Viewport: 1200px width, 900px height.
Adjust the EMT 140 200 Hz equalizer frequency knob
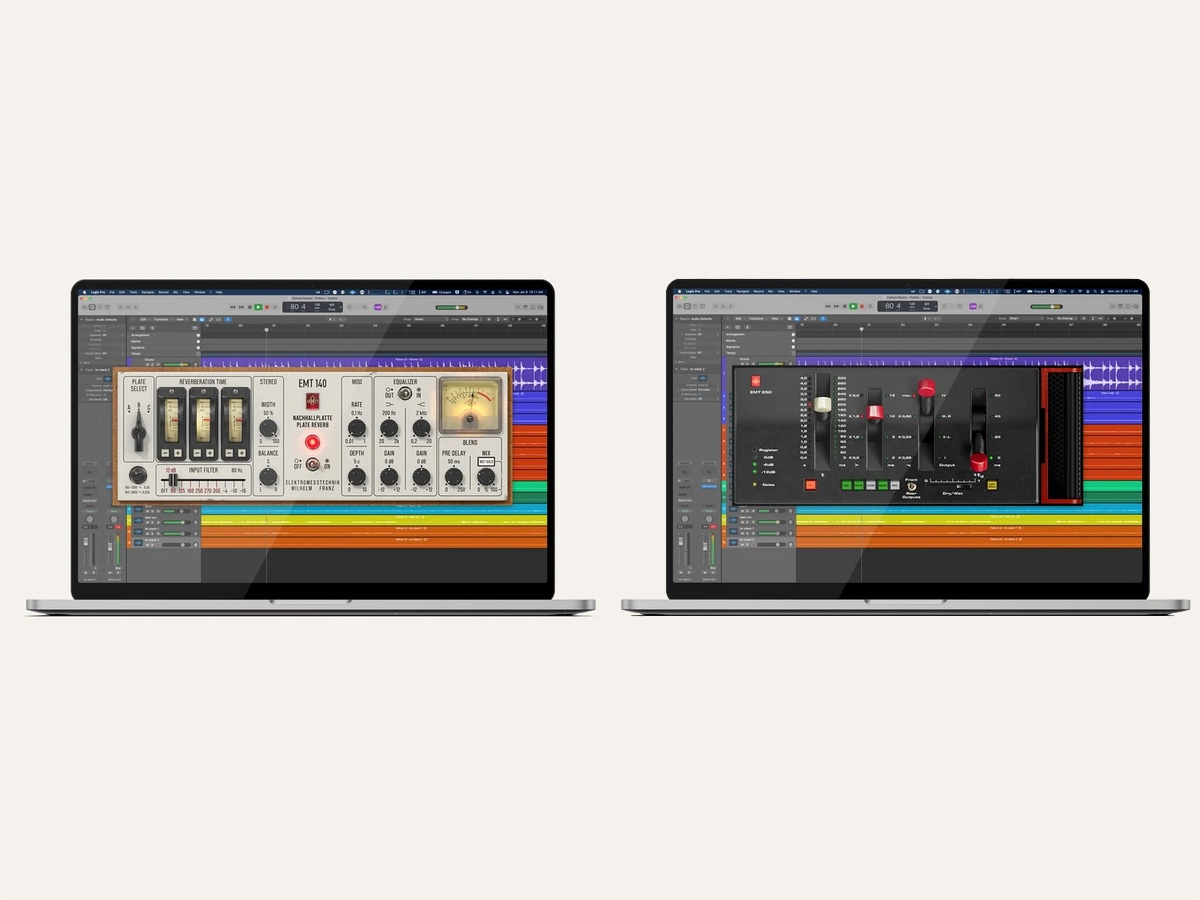pyautogui.click(x=389, y=428)
